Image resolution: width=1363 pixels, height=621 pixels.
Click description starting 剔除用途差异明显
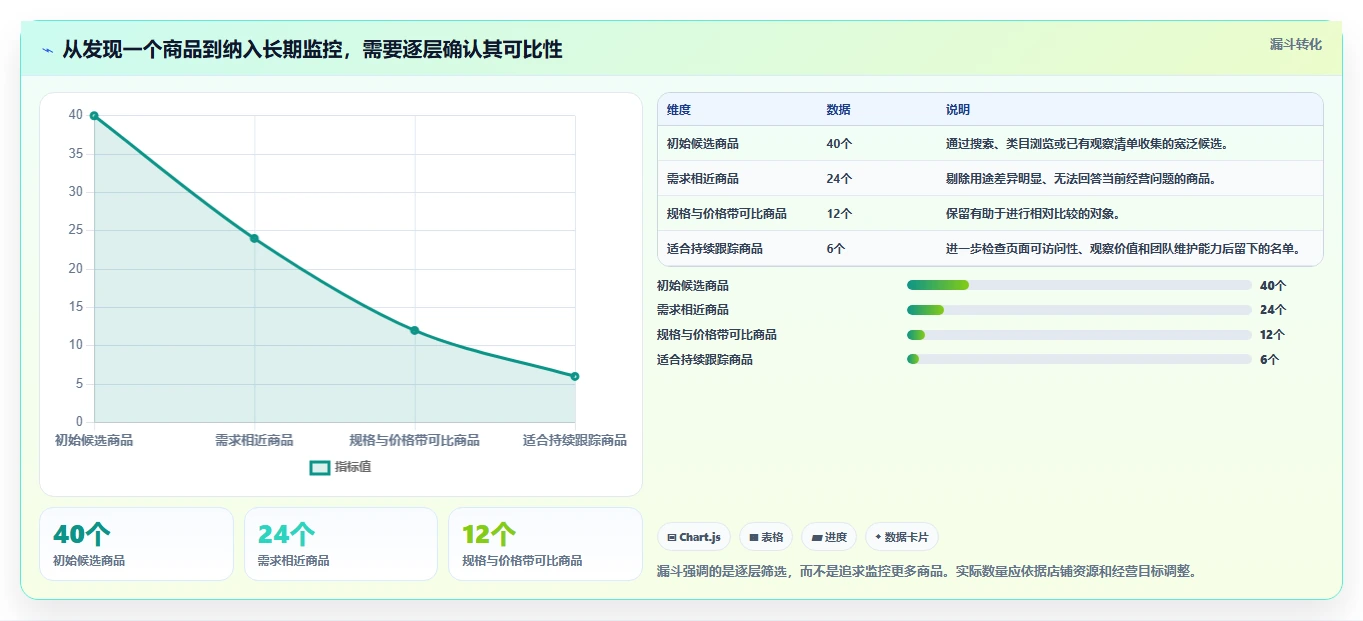tap(1081, 179)
